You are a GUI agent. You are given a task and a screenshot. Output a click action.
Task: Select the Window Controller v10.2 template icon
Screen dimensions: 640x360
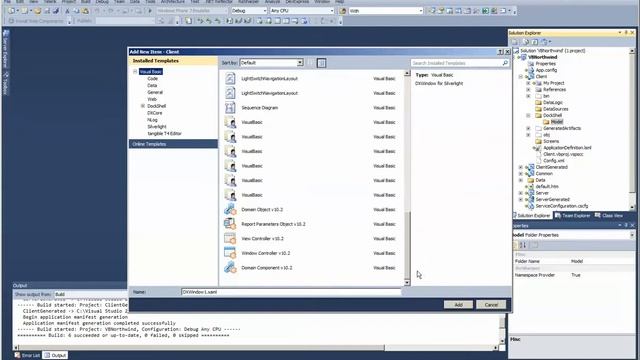click(230, 253)
